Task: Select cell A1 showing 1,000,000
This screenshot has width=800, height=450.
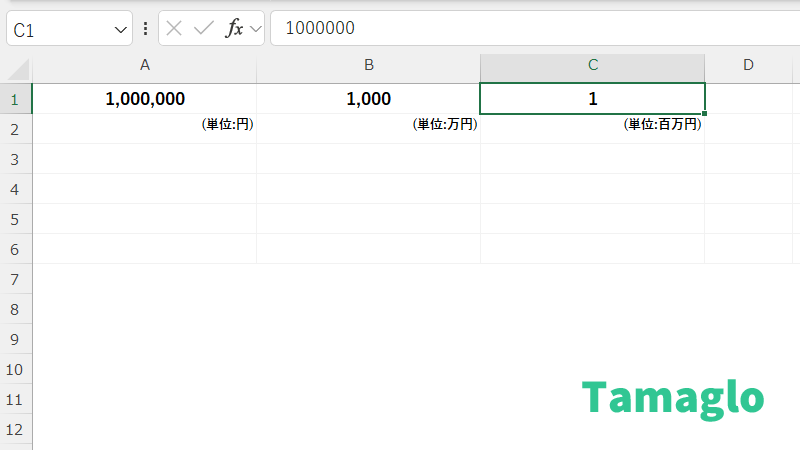Action: (x=145, y=99)
